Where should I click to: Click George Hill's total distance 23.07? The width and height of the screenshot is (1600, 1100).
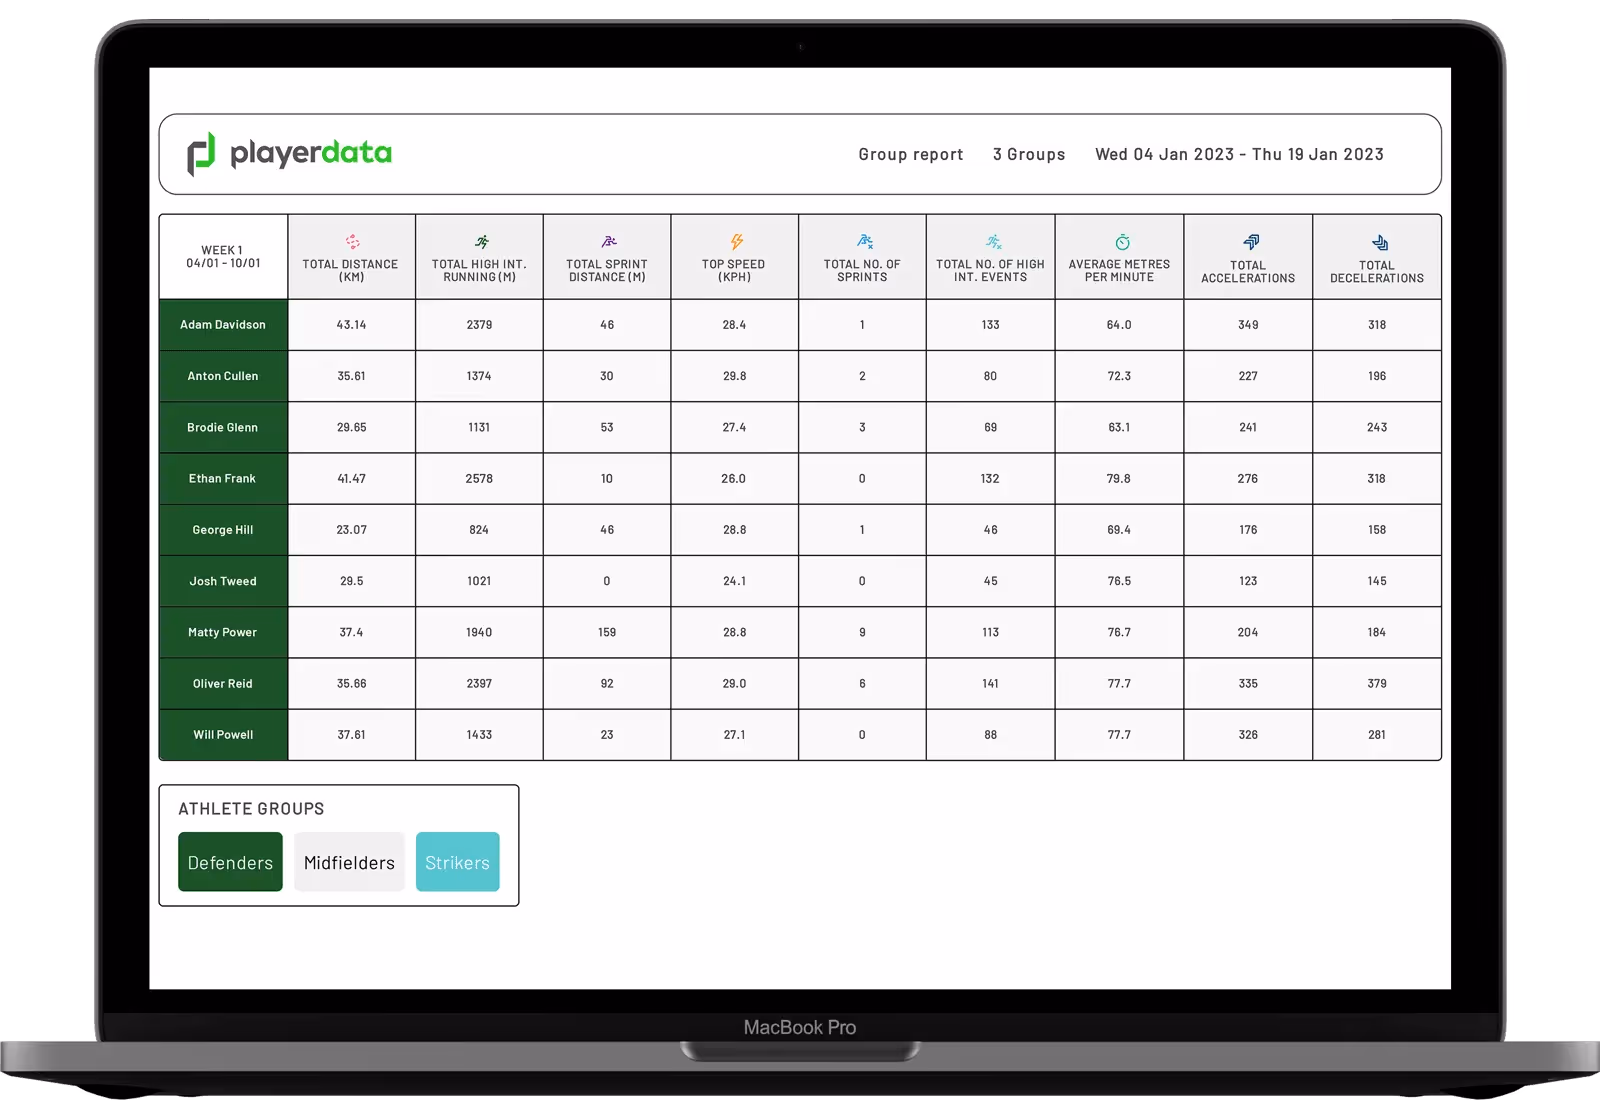coord(352,530)
